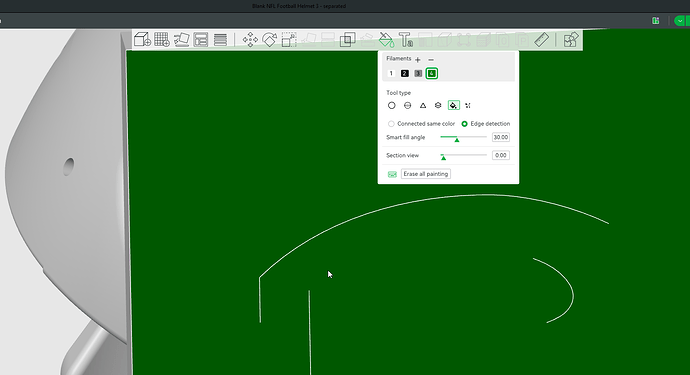The width and height of the screenshot is (690, 375).
Task: Click the Arrange all objects icon
Action: click(x=201, y=40)
